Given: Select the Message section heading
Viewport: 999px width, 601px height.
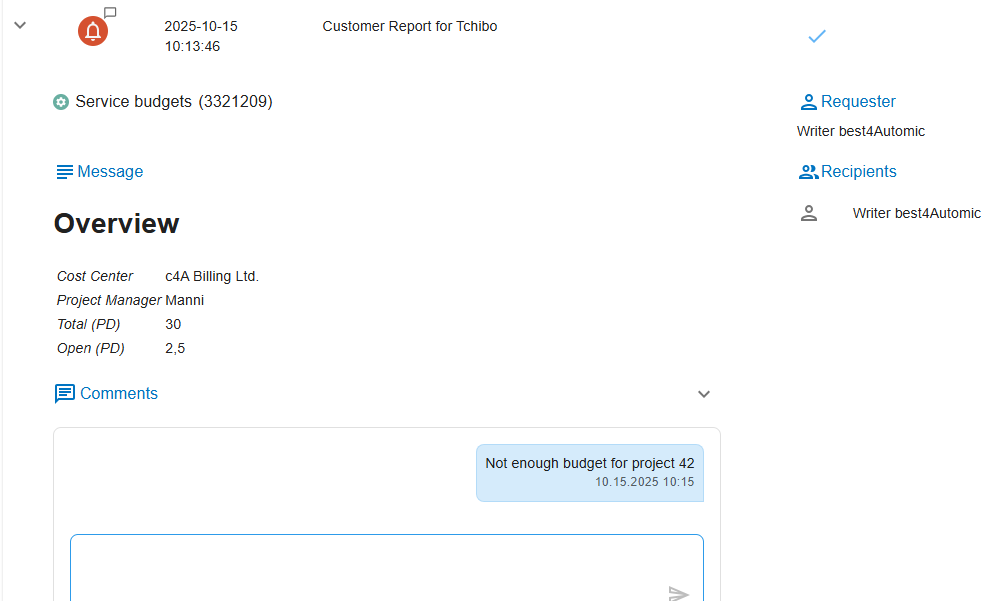Looking at the screenshot, I should click(x=110, y=172).
